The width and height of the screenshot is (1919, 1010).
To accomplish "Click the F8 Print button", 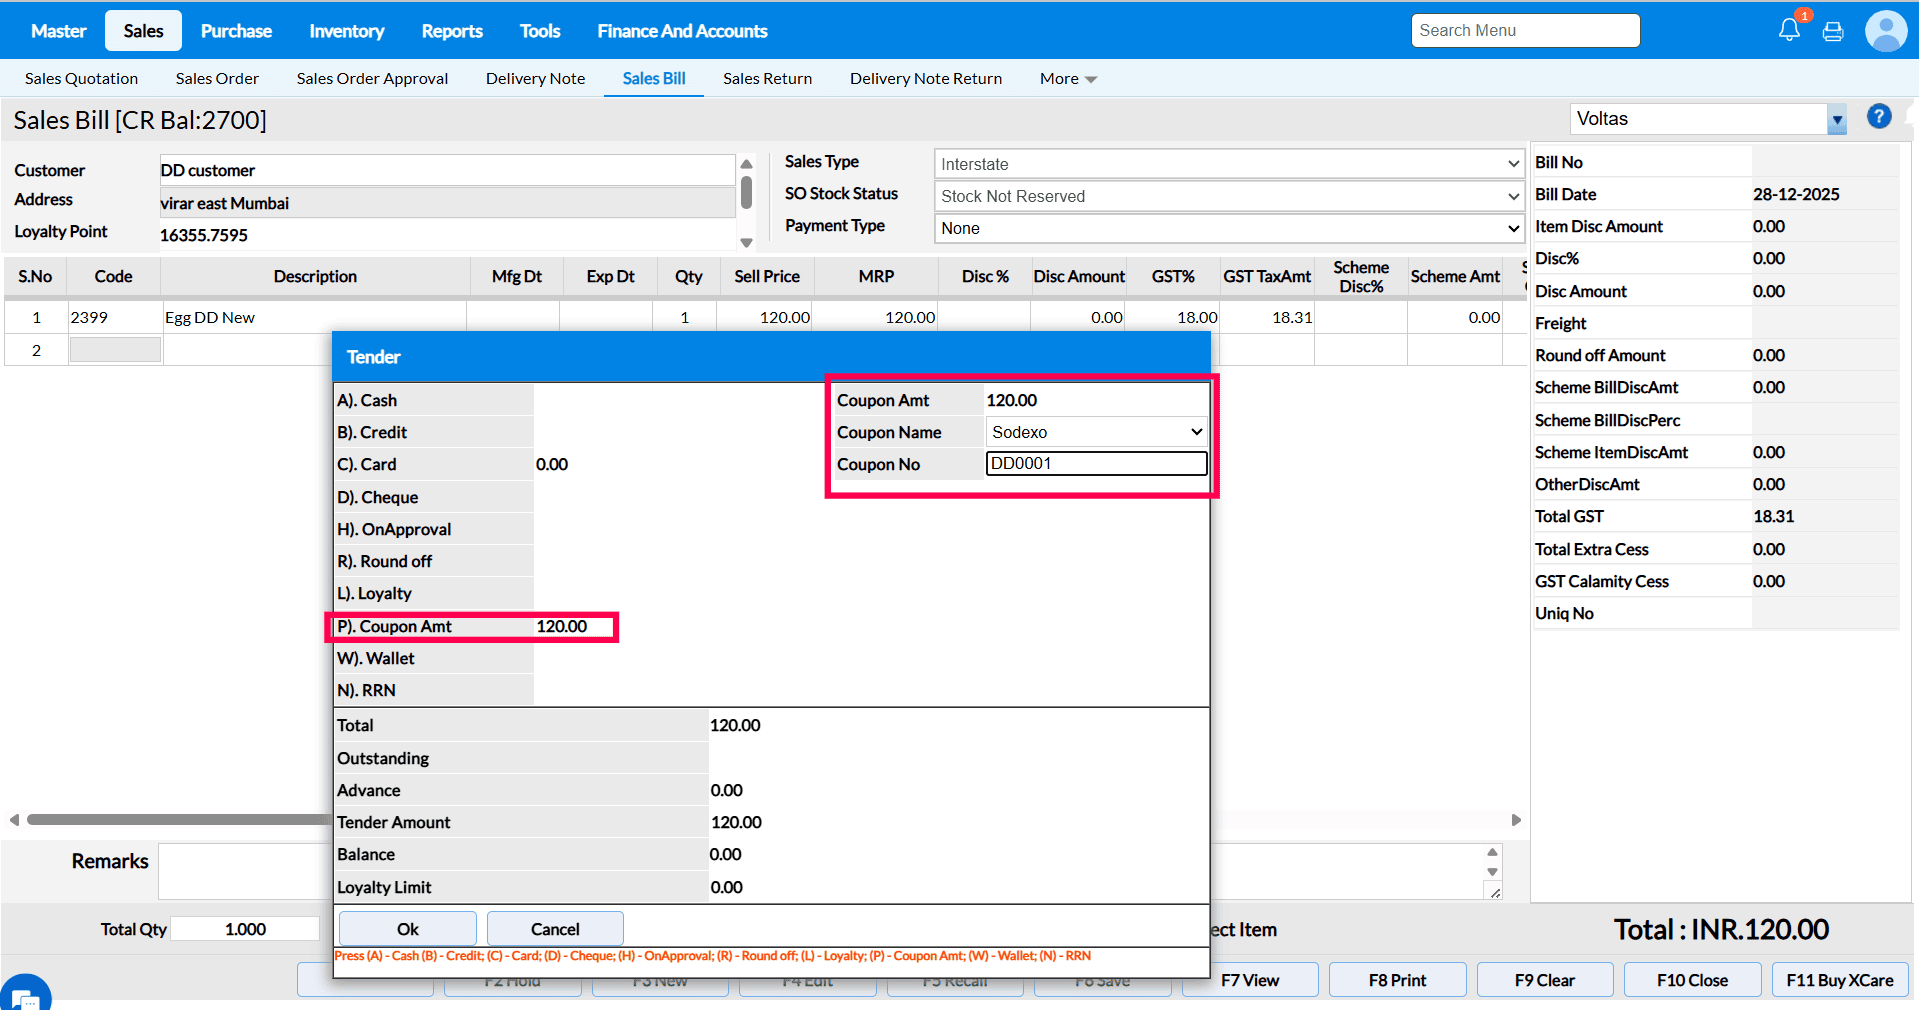I will [1397, 980].
